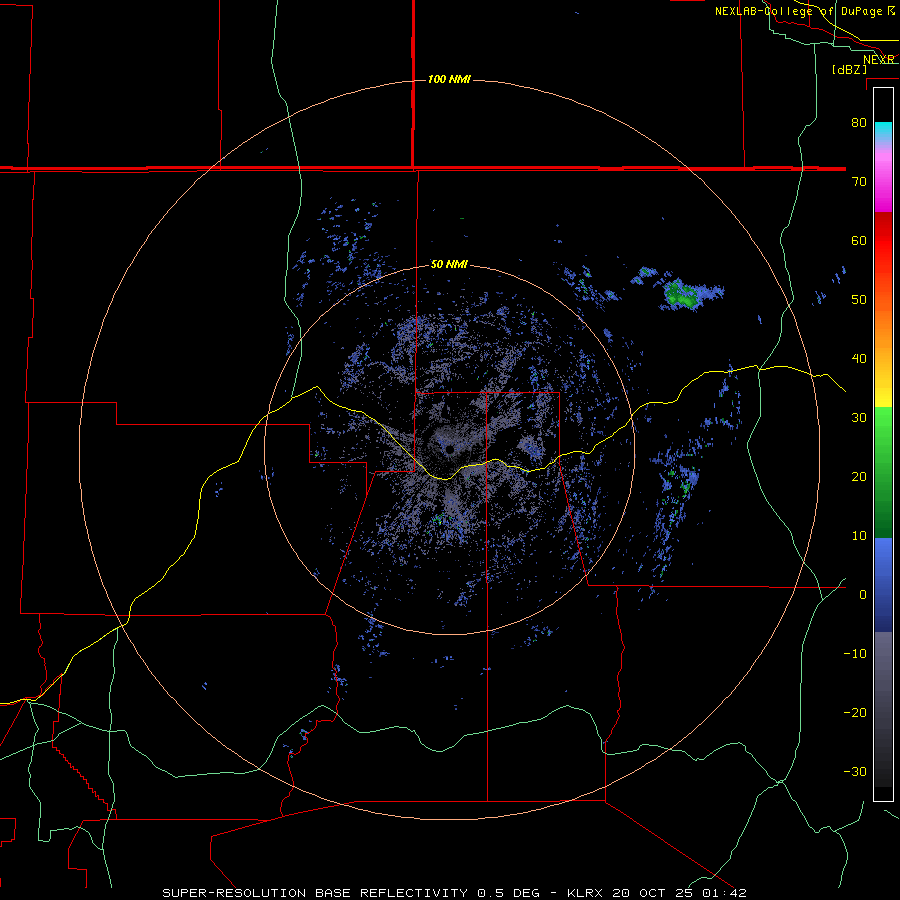Click the 50 value on the dBZ scale
The height and width of the screenshot is (900, 900).
coord(859,300)
